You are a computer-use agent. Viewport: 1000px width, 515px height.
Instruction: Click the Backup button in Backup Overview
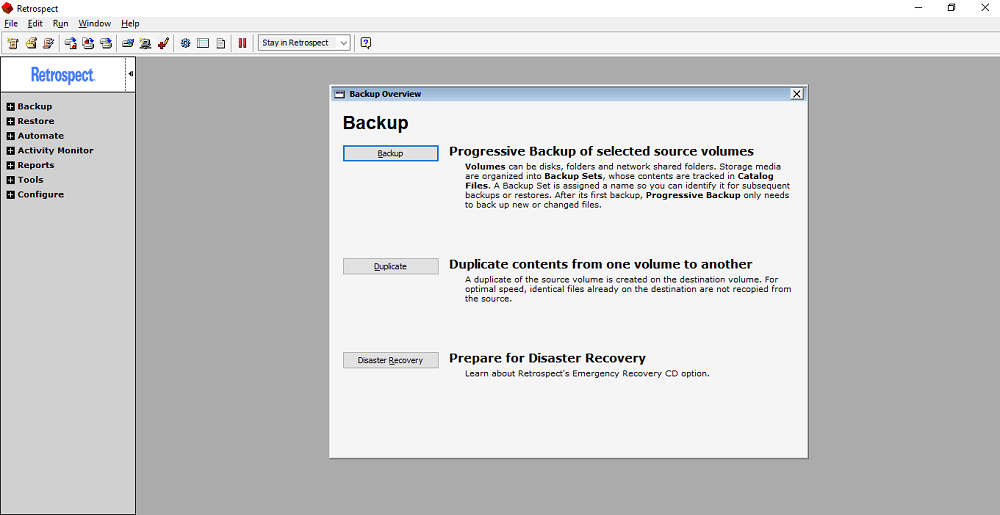390,154
